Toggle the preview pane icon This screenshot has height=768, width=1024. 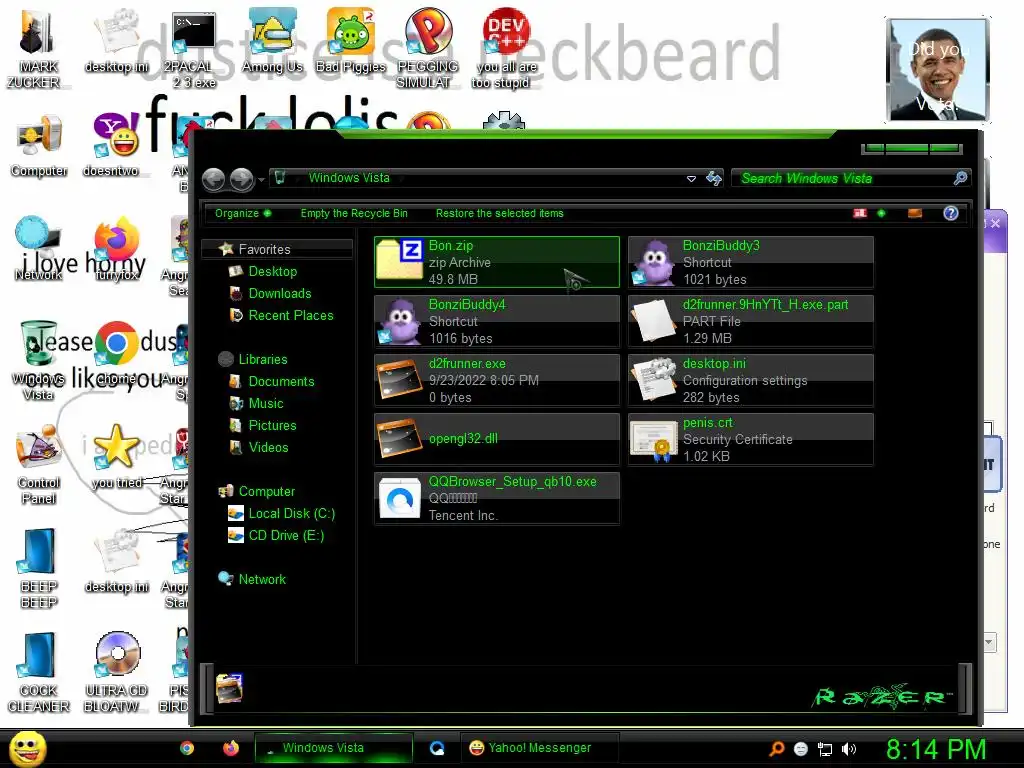point(915,213)
